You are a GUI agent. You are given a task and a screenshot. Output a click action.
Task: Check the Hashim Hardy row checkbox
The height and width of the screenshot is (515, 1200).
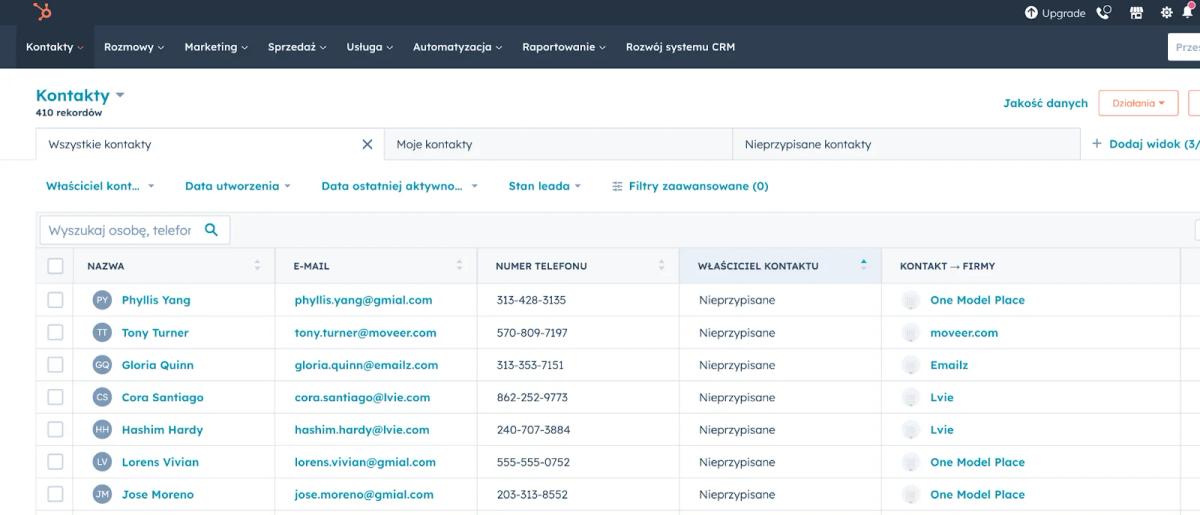click(55, 429)
